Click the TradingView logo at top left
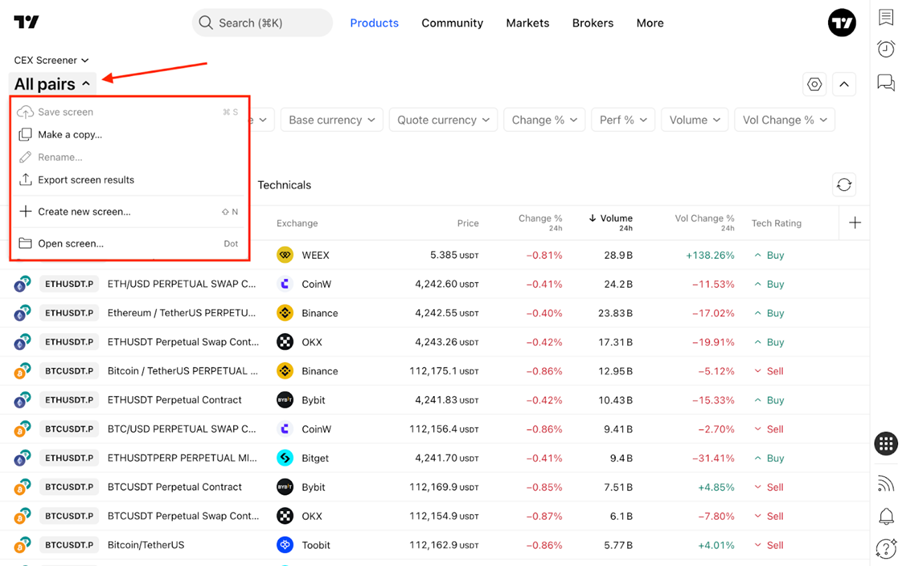This screenshot has height=566, width=902. click(x=26, y=22)
